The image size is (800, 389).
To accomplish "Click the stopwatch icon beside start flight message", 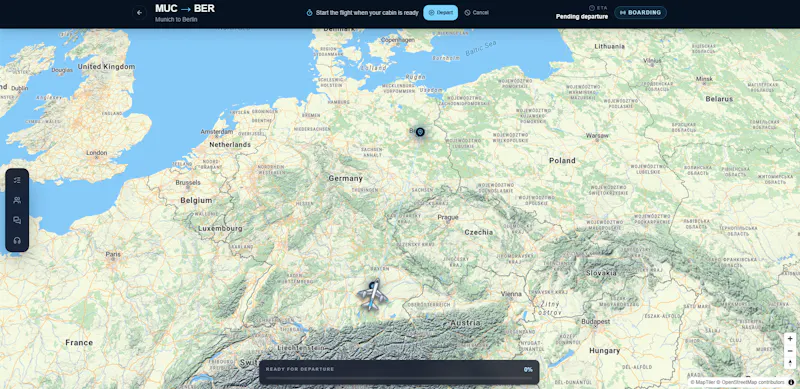I will tap(309, 13).
